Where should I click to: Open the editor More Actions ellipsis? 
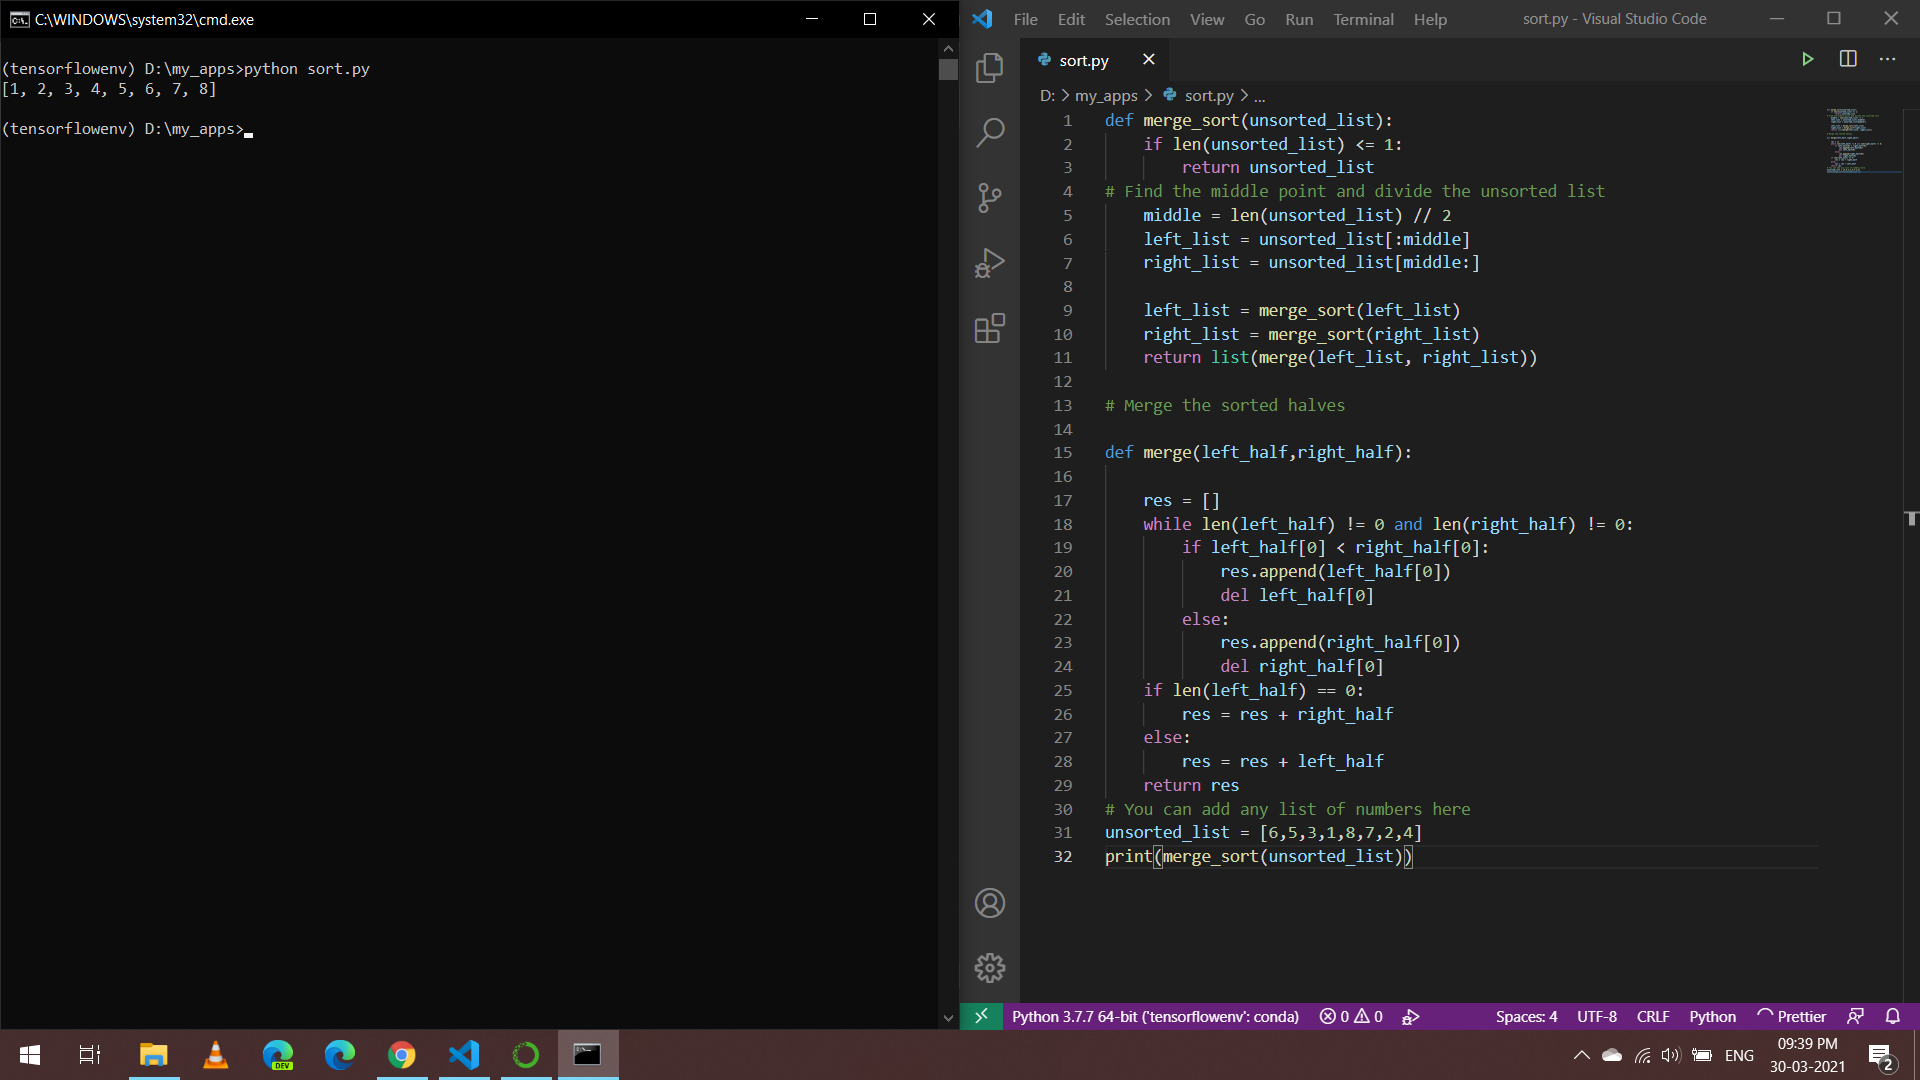[1887, 59]
